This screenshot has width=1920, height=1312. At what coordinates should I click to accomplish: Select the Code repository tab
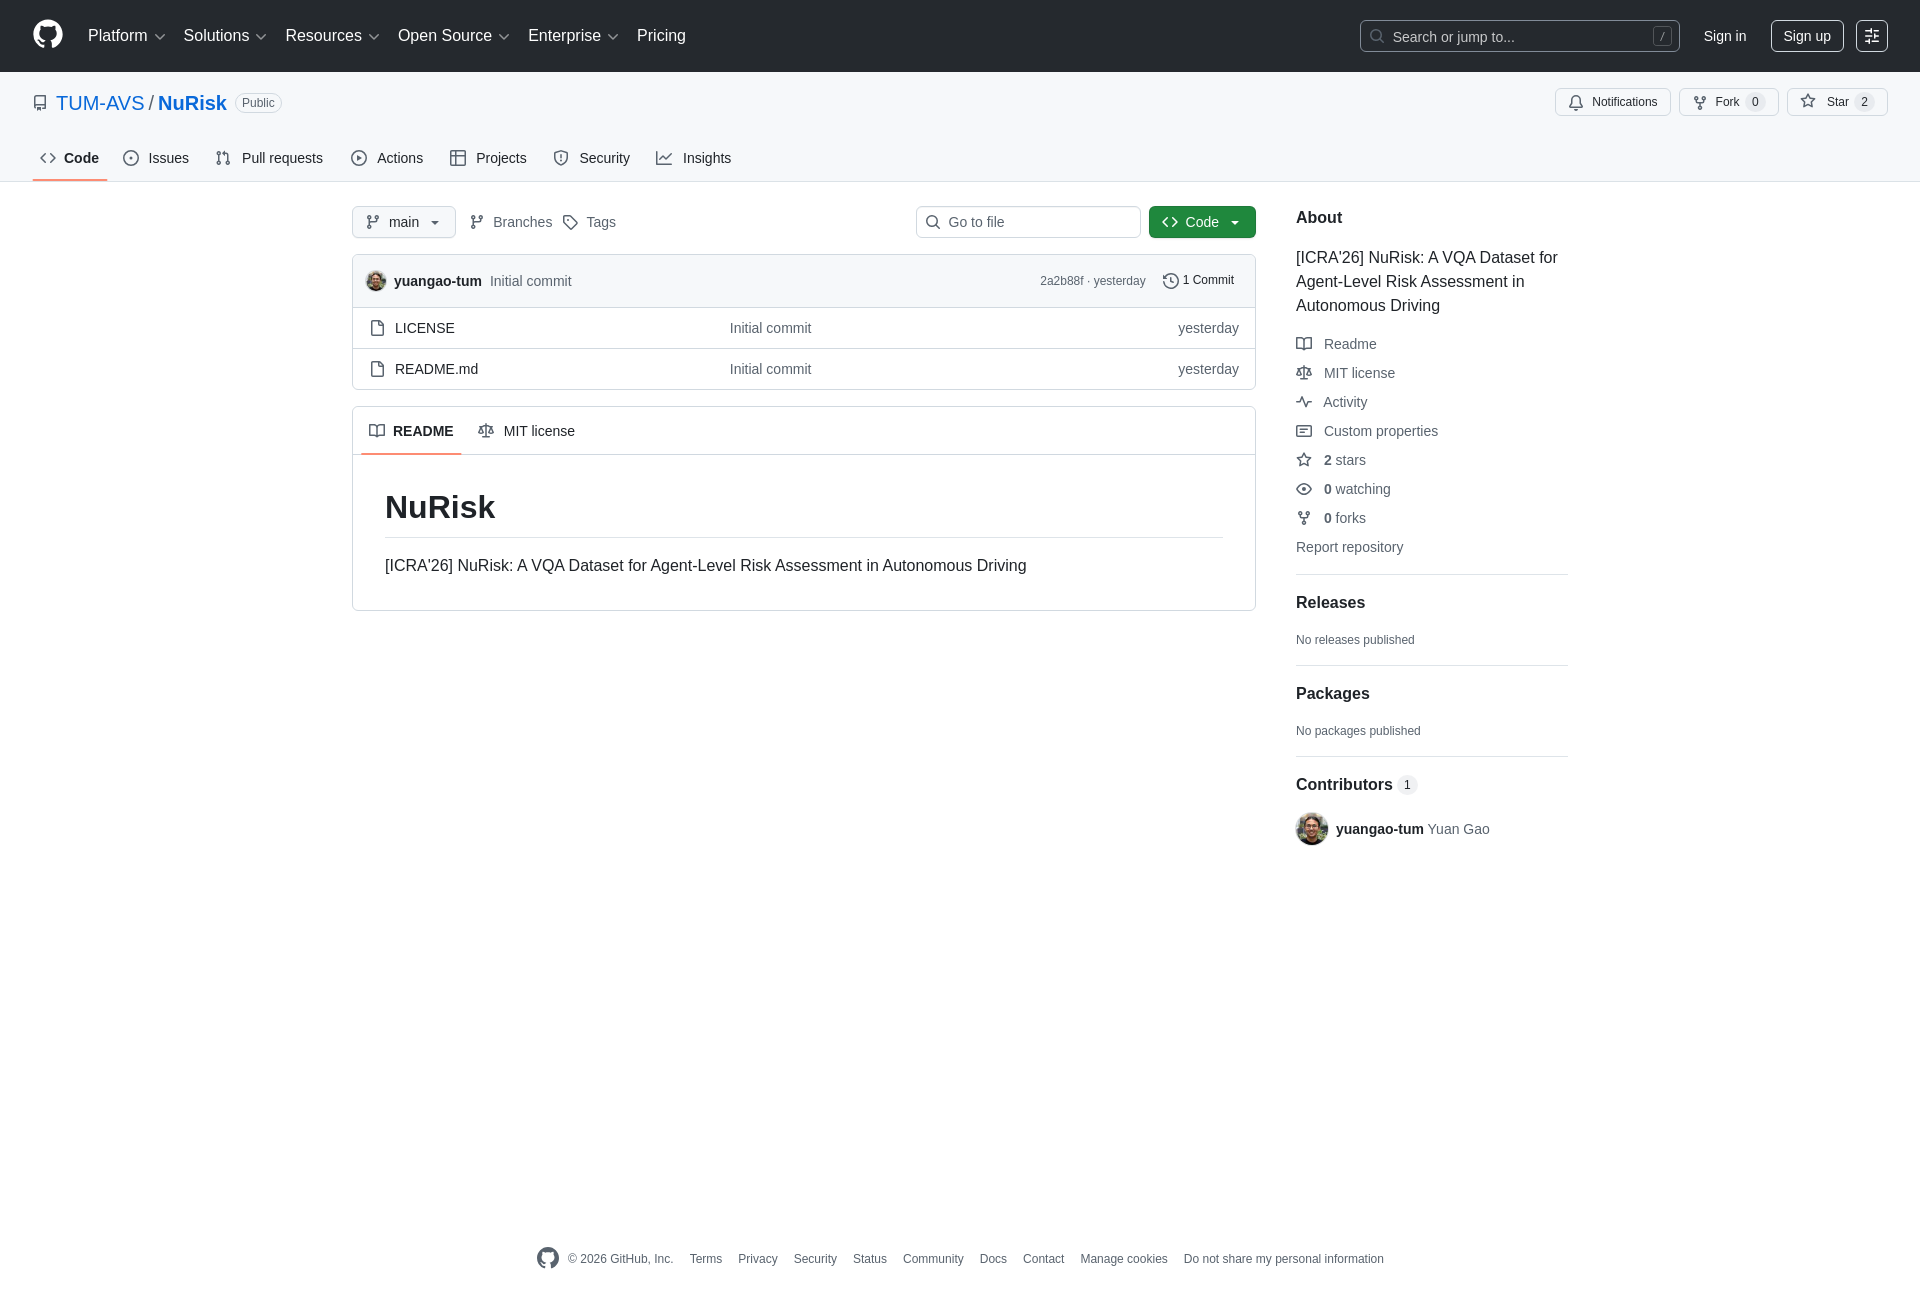click(70, 158)
